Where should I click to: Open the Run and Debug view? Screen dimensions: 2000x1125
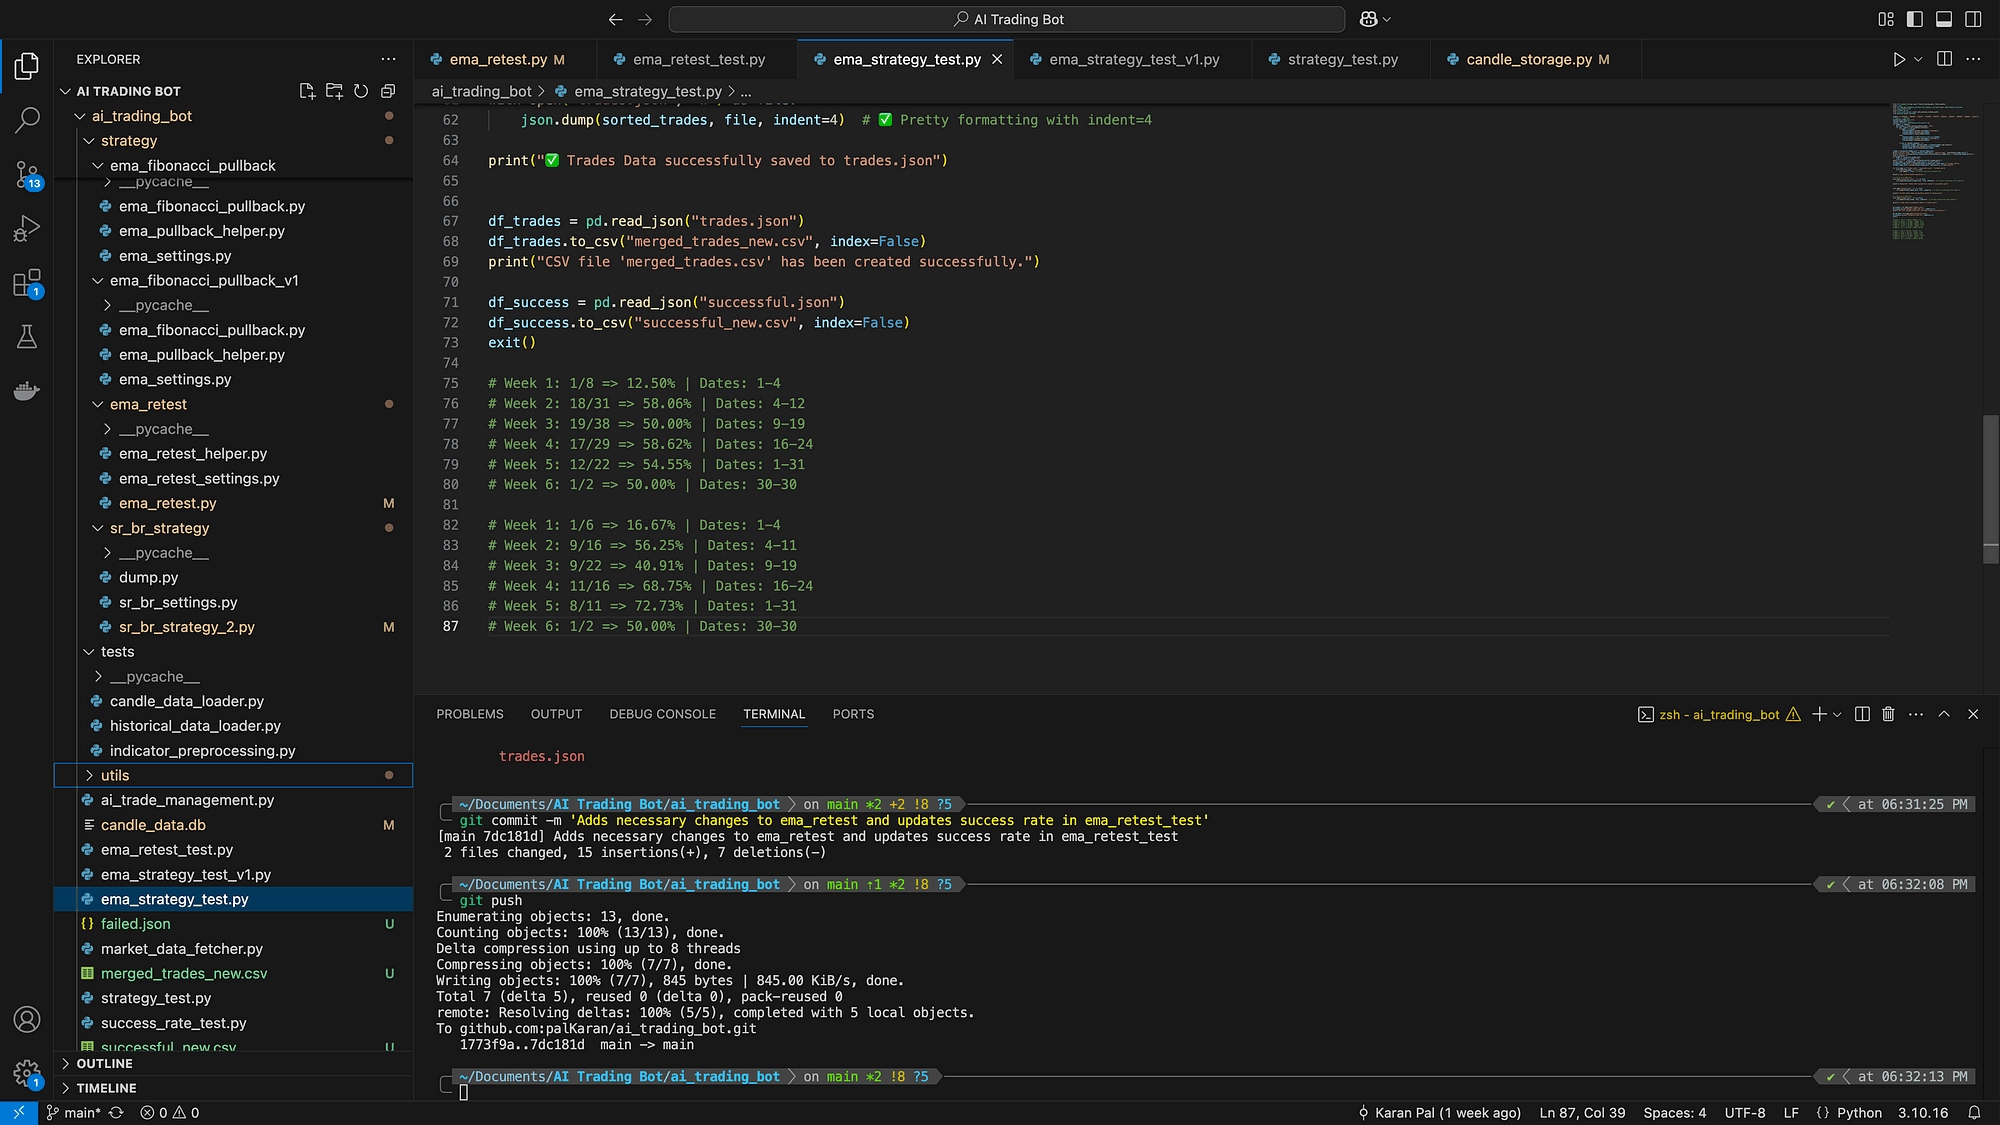coord(27,229)
